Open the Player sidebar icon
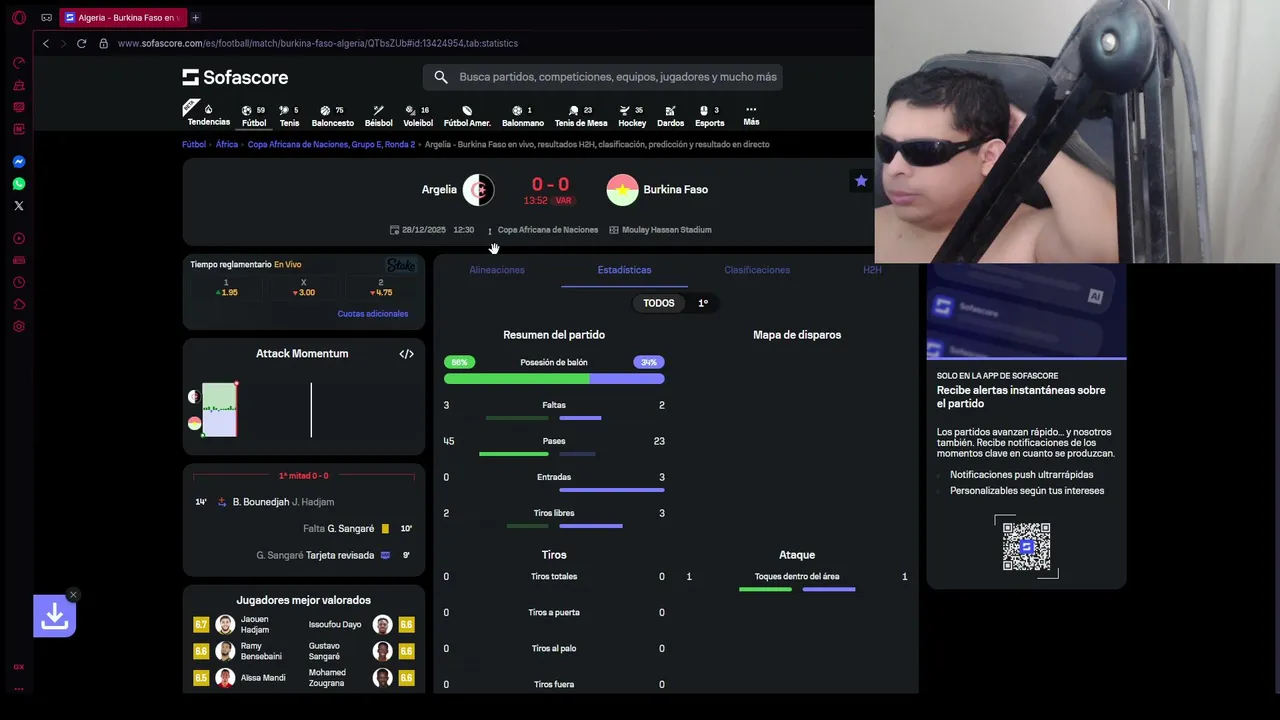1280x720 pixels. (x=18, y=238)
